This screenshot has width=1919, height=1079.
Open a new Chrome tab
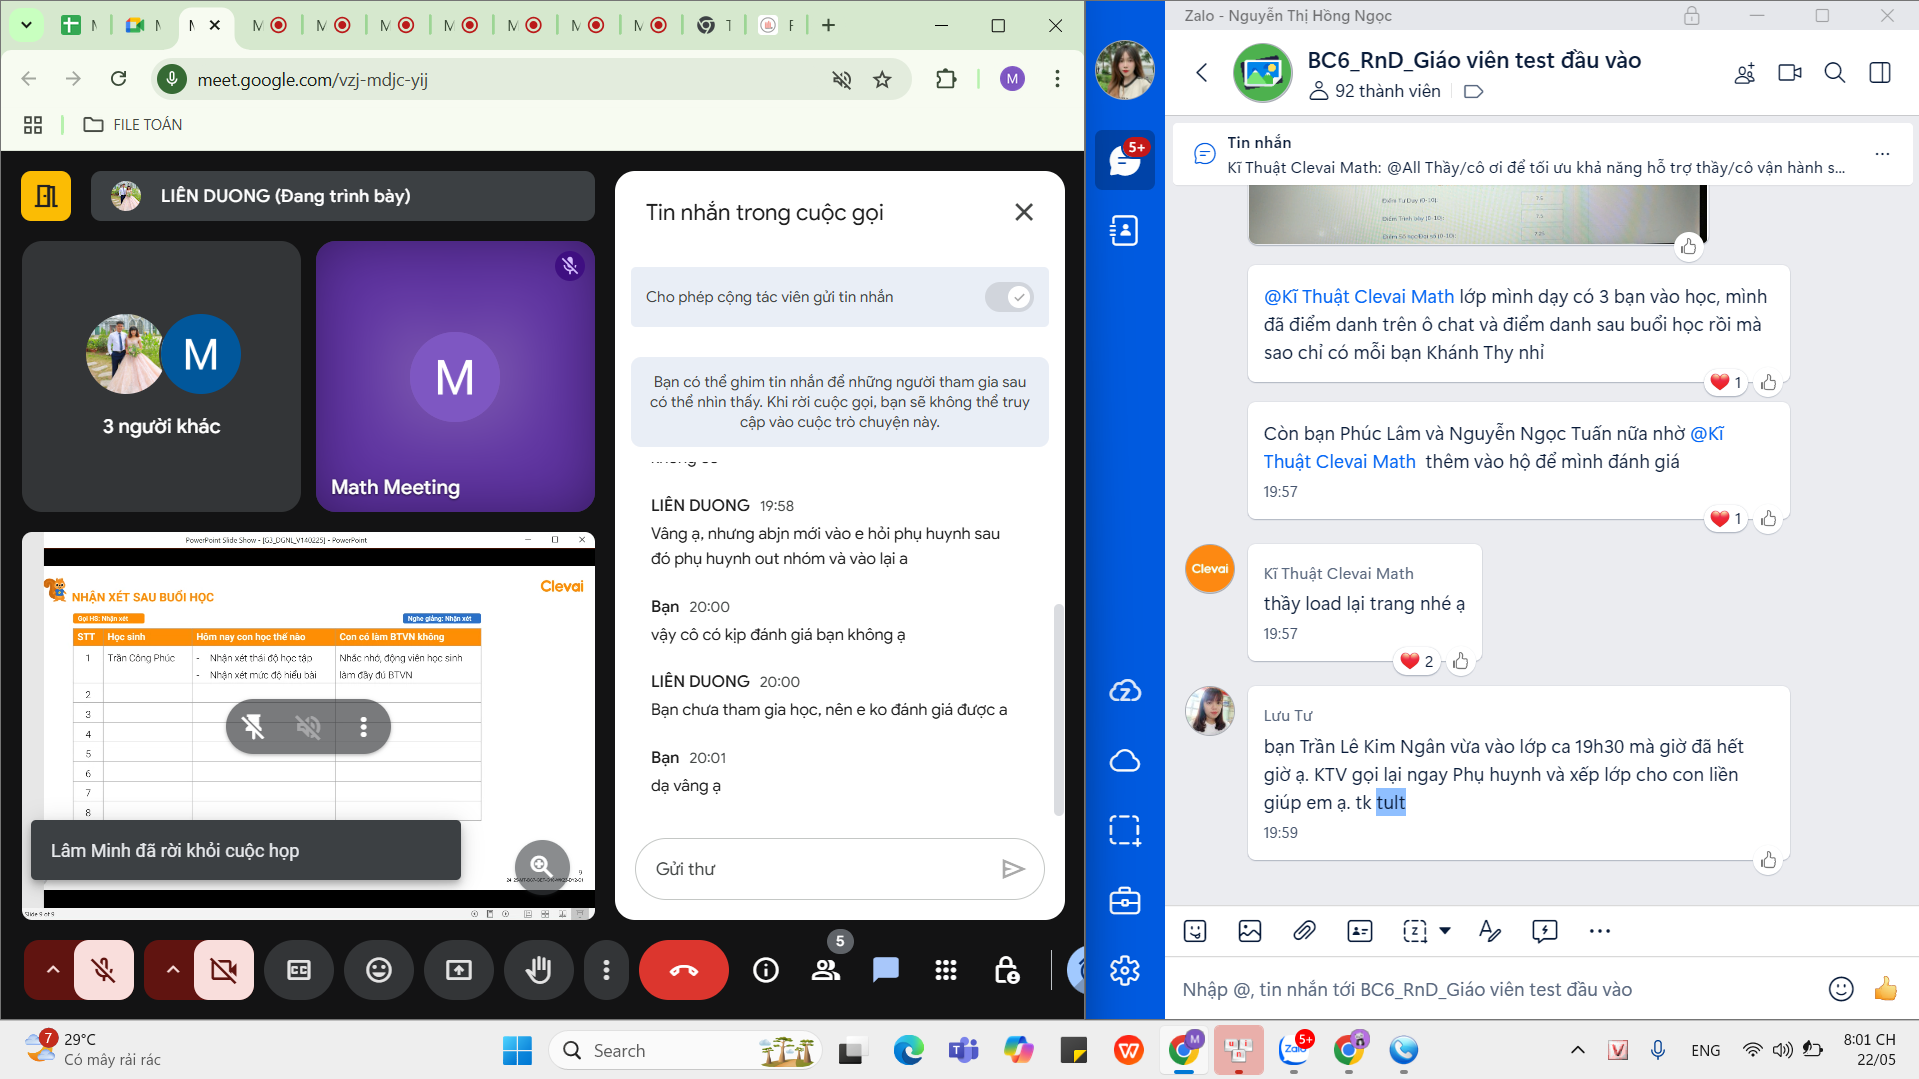pyautogui.click(x=828, y=25)
